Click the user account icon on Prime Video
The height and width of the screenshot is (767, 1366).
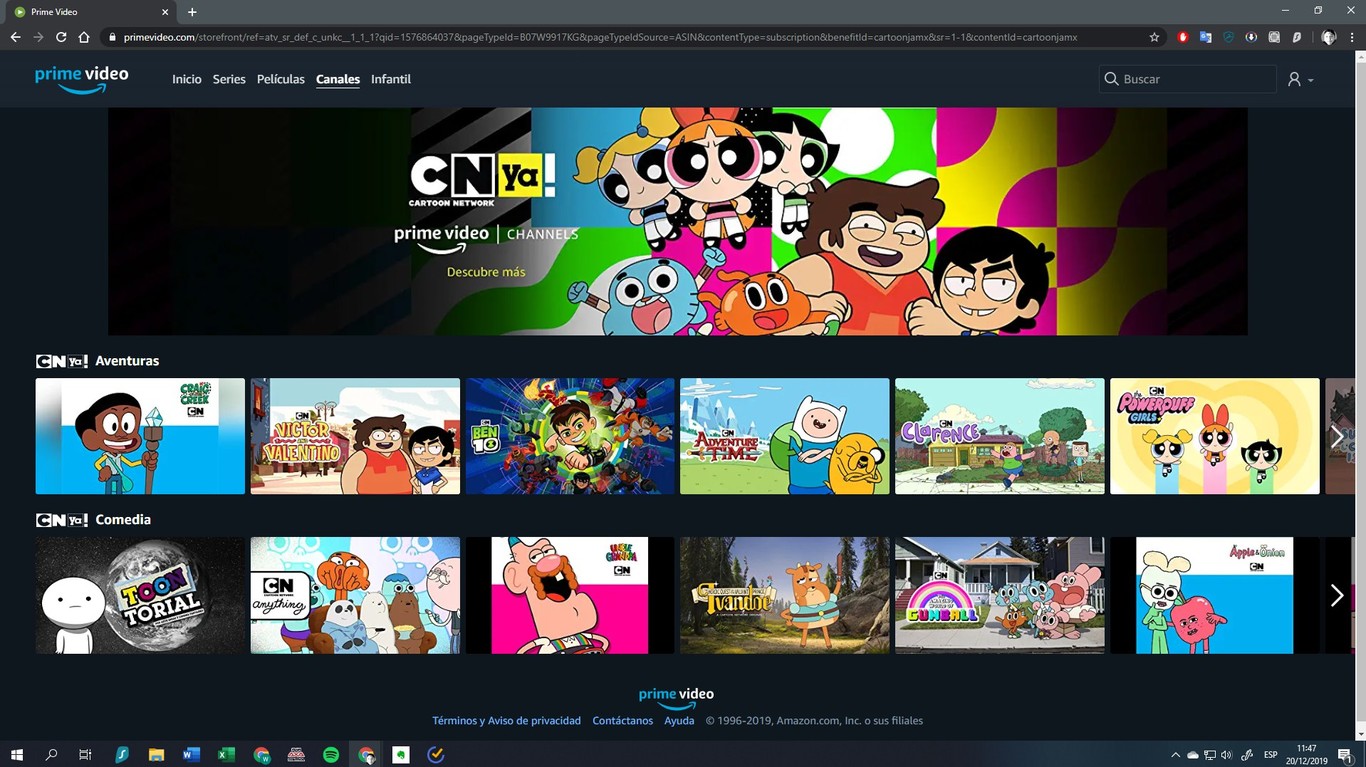click(1293, 78)
